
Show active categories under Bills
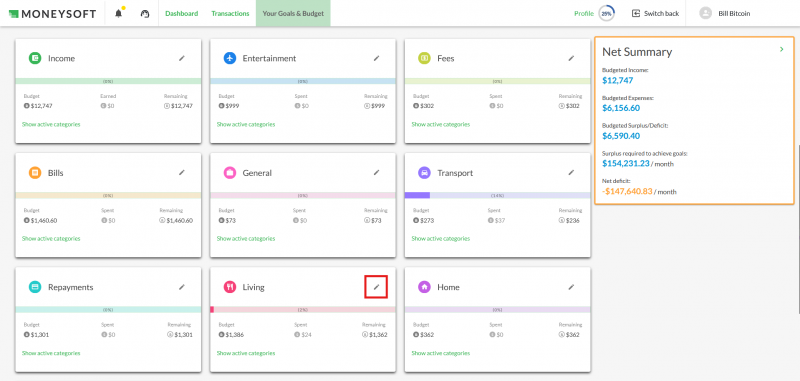click(51, 239)
